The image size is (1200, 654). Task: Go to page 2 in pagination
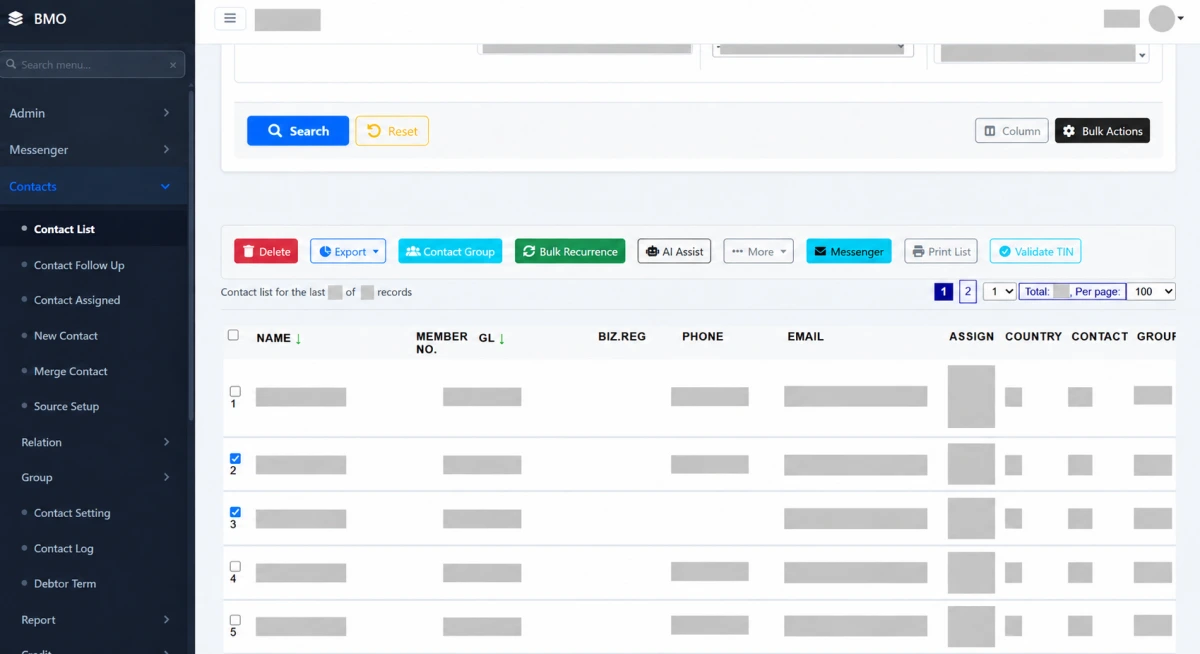coord(967,292)
